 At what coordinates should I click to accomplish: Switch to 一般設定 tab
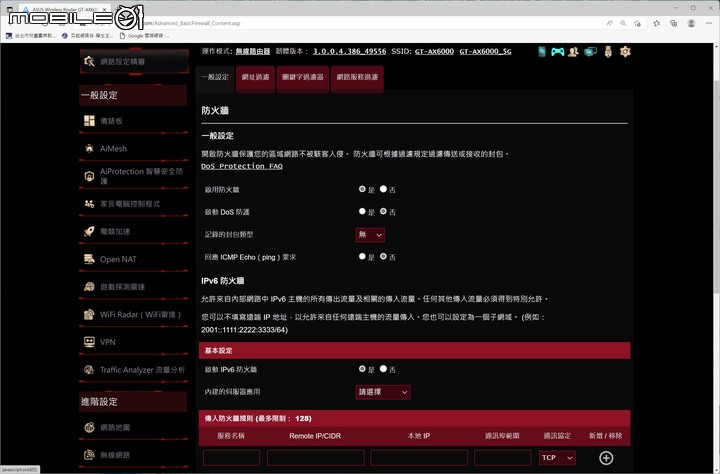click(x=215, y=77)
